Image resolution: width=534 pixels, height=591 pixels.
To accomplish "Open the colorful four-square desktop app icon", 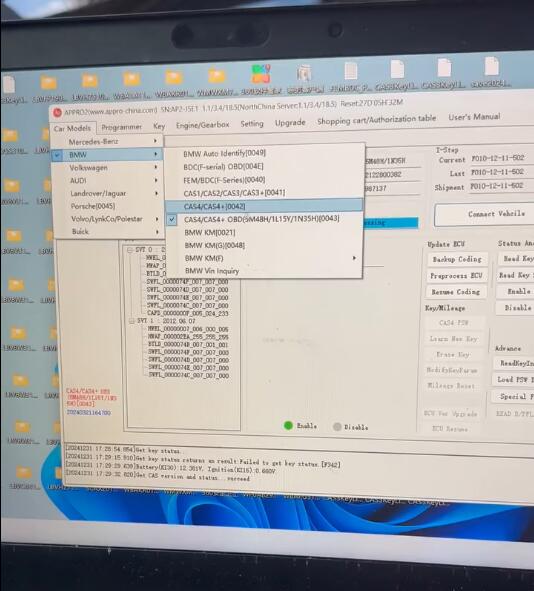I will (x=261, y=73).
